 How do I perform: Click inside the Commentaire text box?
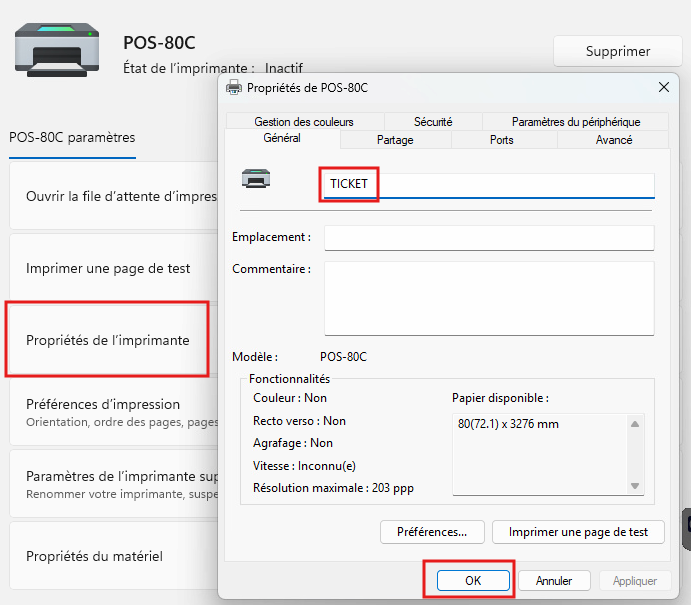point(488,298)
